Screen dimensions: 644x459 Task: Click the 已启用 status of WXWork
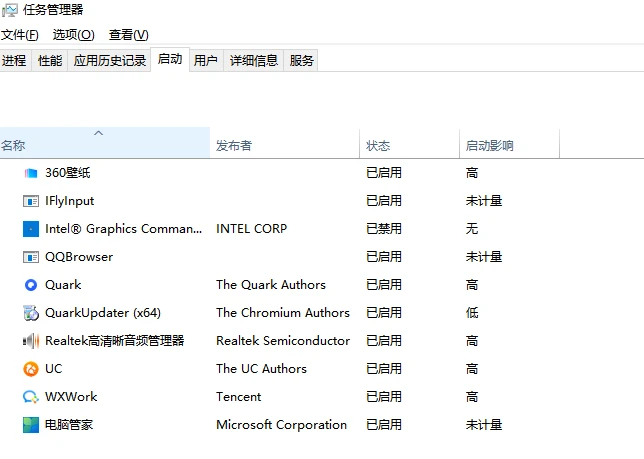(x=384, y=397)
